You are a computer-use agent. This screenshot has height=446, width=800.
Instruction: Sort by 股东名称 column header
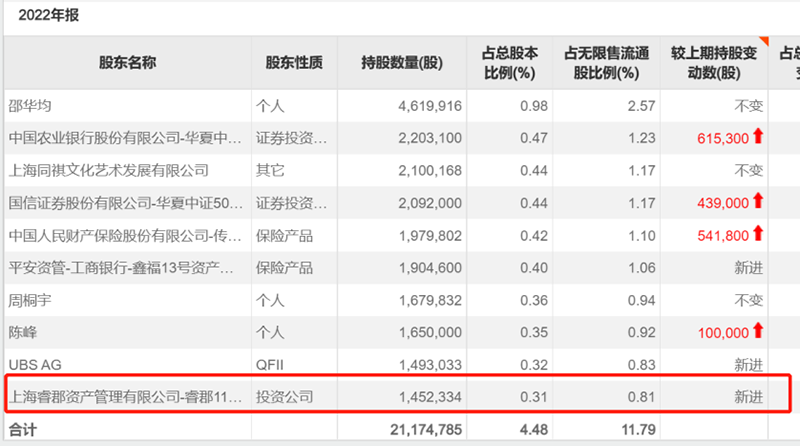pos(128,63)
